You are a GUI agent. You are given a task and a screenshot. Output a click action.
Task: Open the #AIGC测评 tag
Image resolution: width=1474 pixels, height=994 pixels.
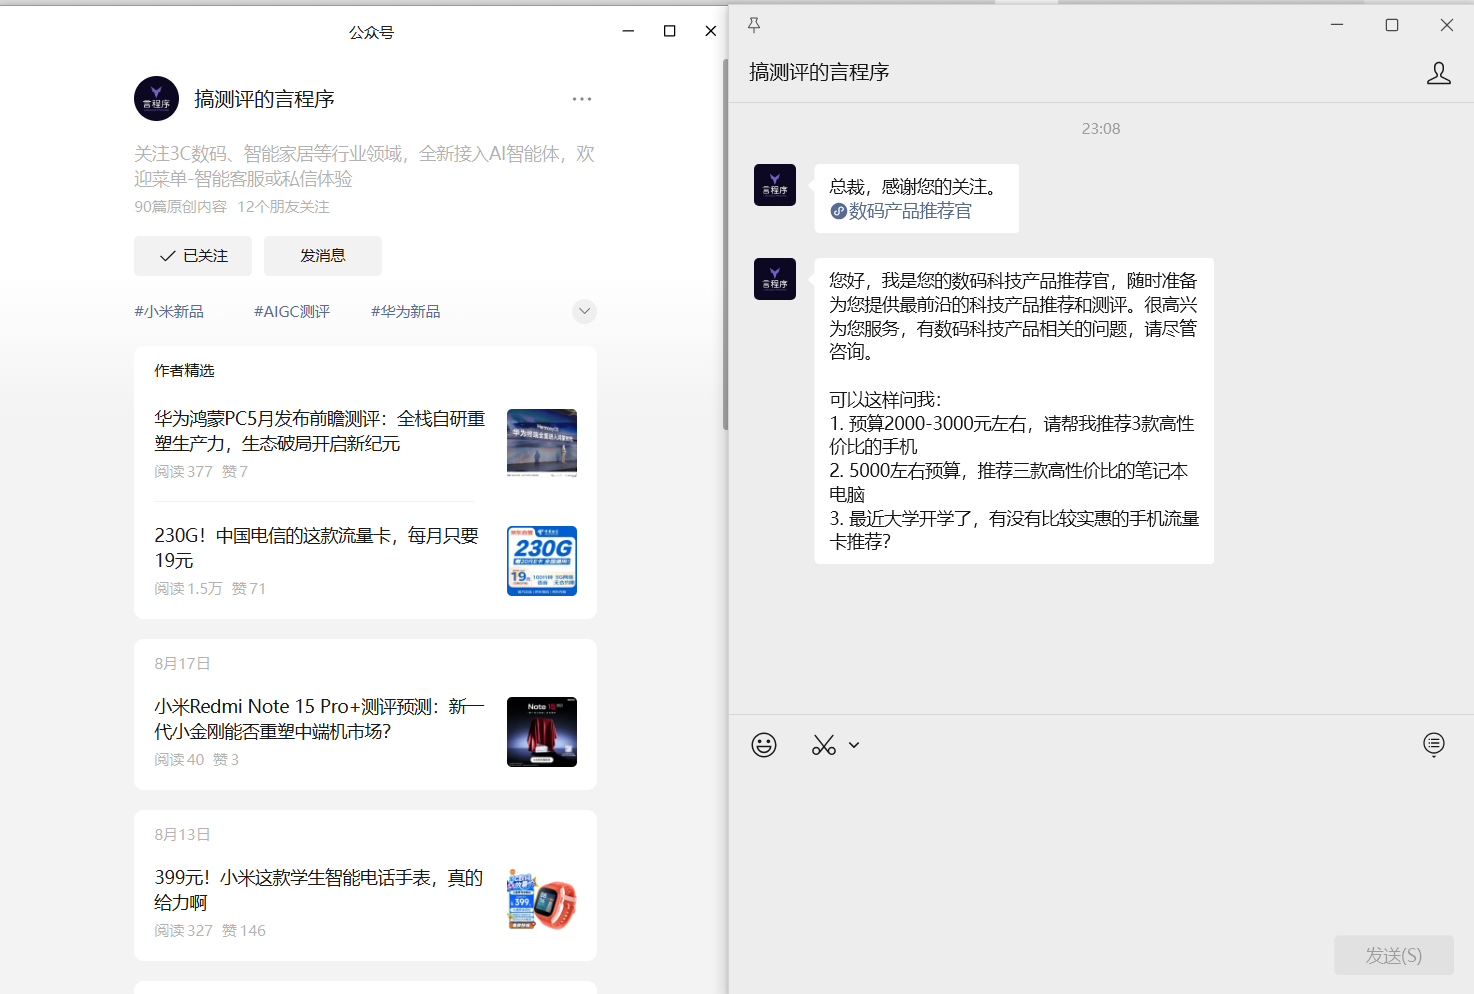point(292,311)
